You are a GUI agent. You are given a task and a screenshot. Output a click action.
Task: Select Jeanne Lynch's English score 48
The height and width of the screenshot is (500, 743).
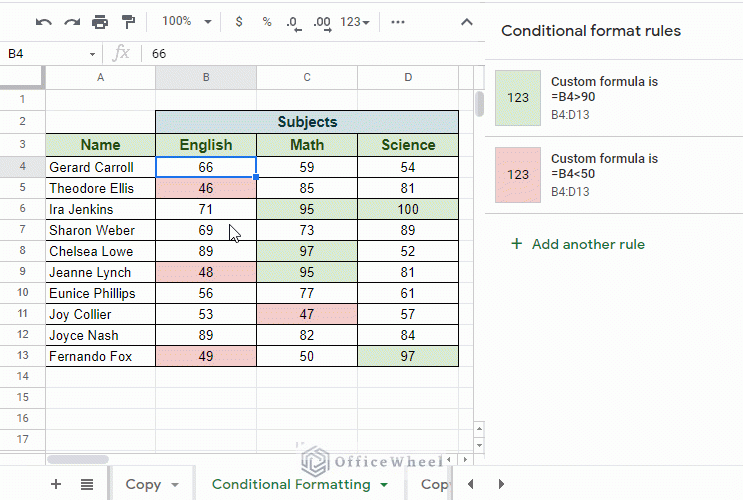206,272
